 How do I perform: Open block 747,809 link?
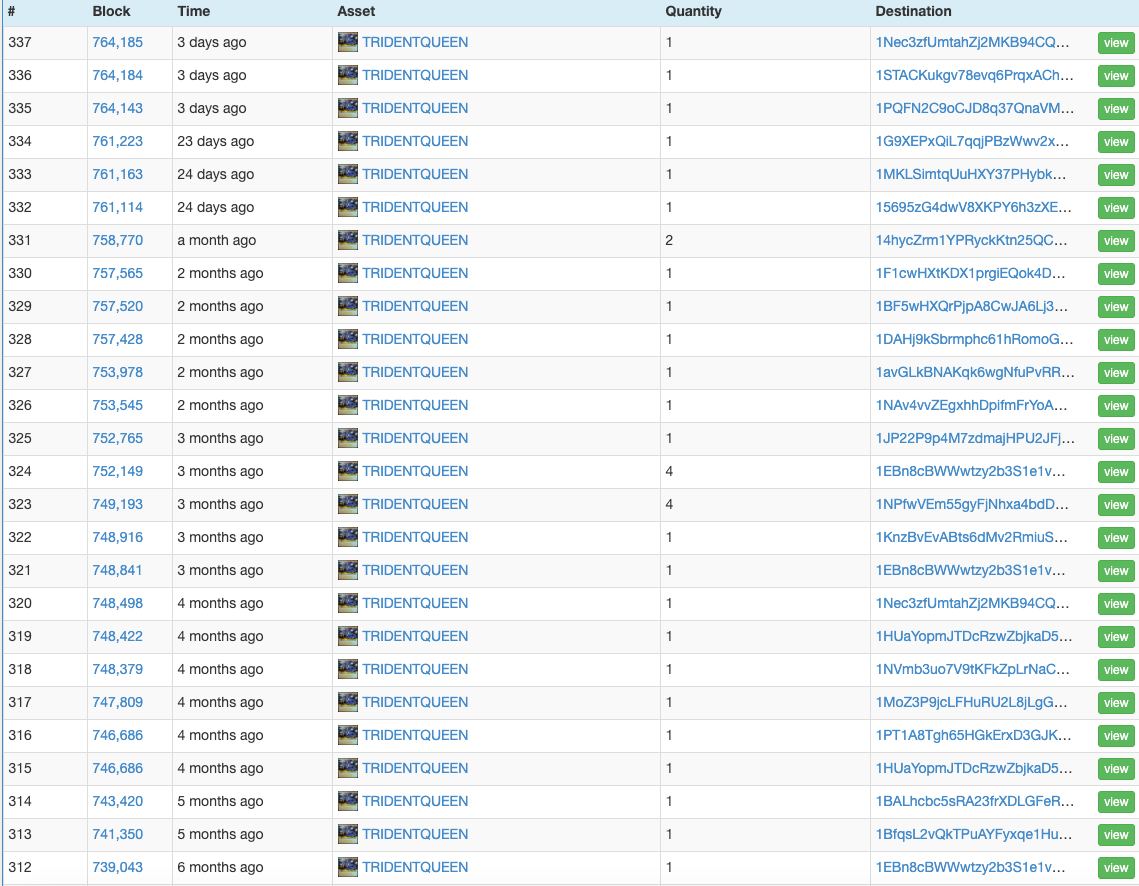pyautogui.click(x=118, y=702)
